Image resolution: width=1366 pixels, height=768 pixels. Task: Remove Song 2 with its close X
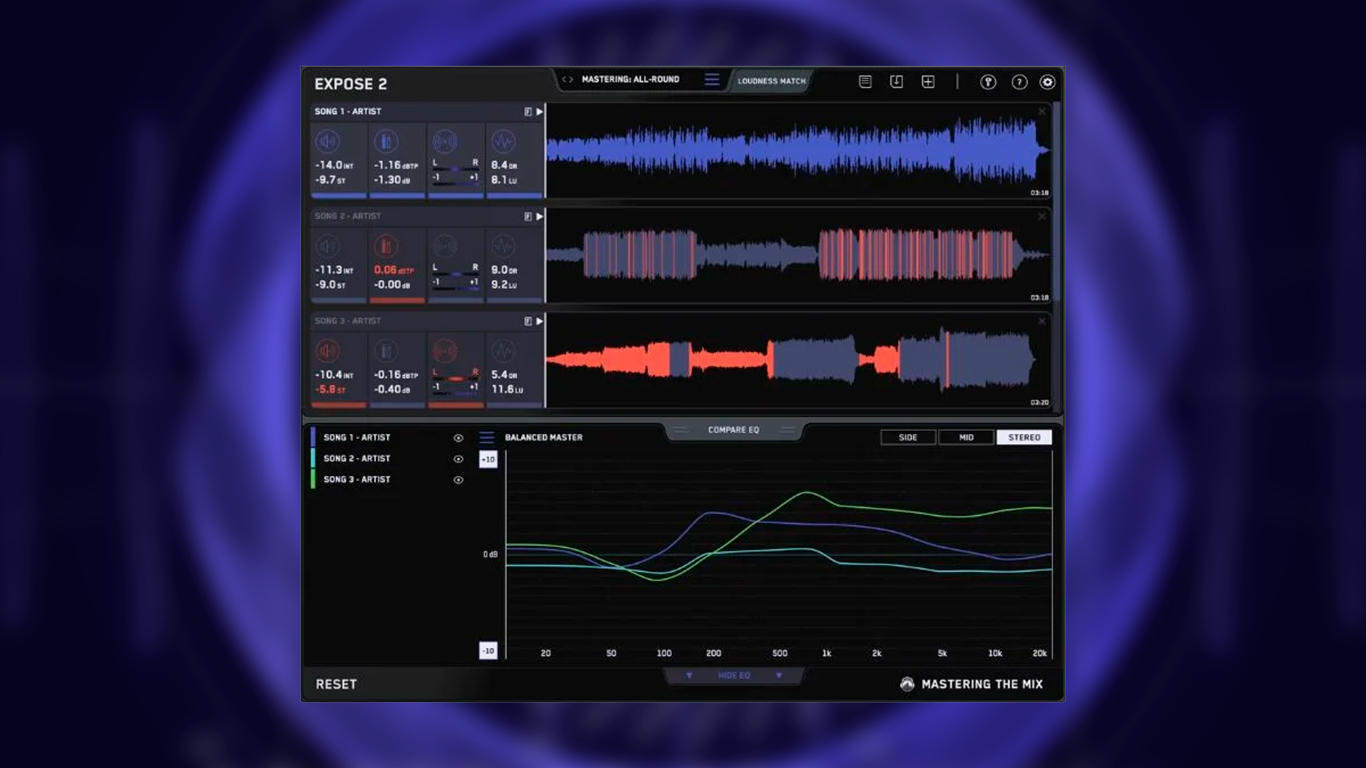(1042, 217)
